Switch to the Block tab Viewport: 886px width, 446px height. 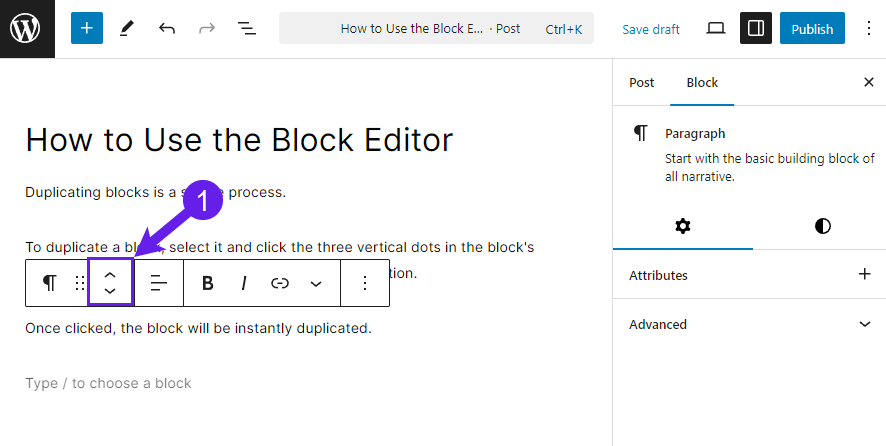702,83
